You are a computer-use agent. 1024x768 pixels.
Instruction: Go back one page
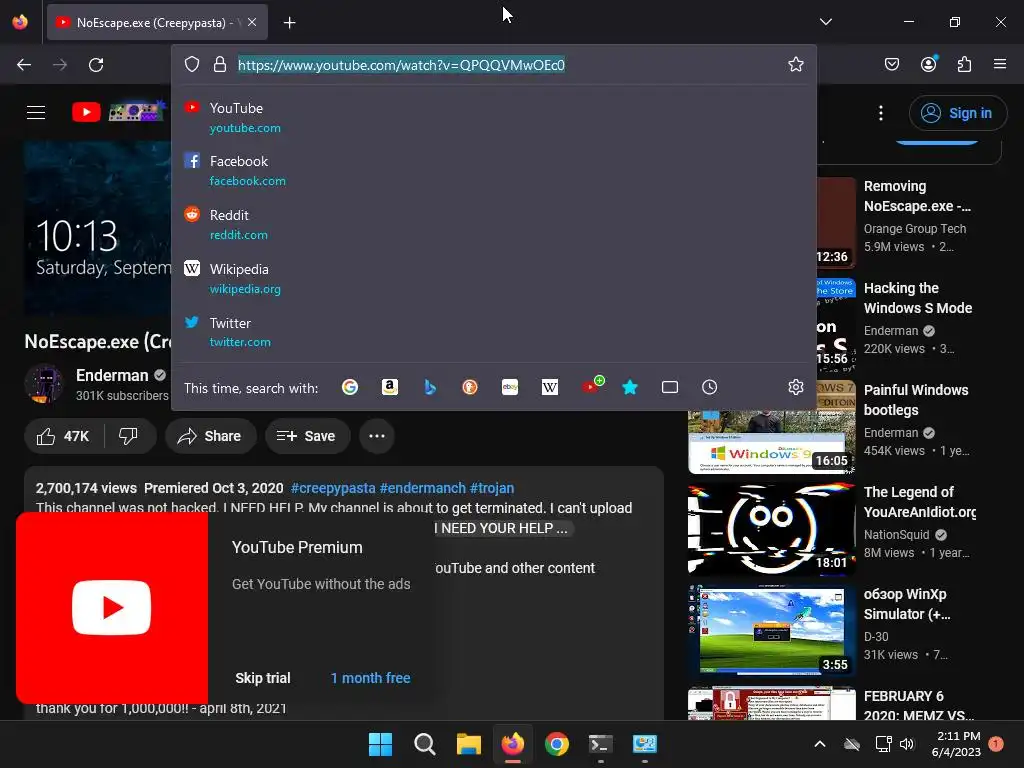(x=24, y=65)
